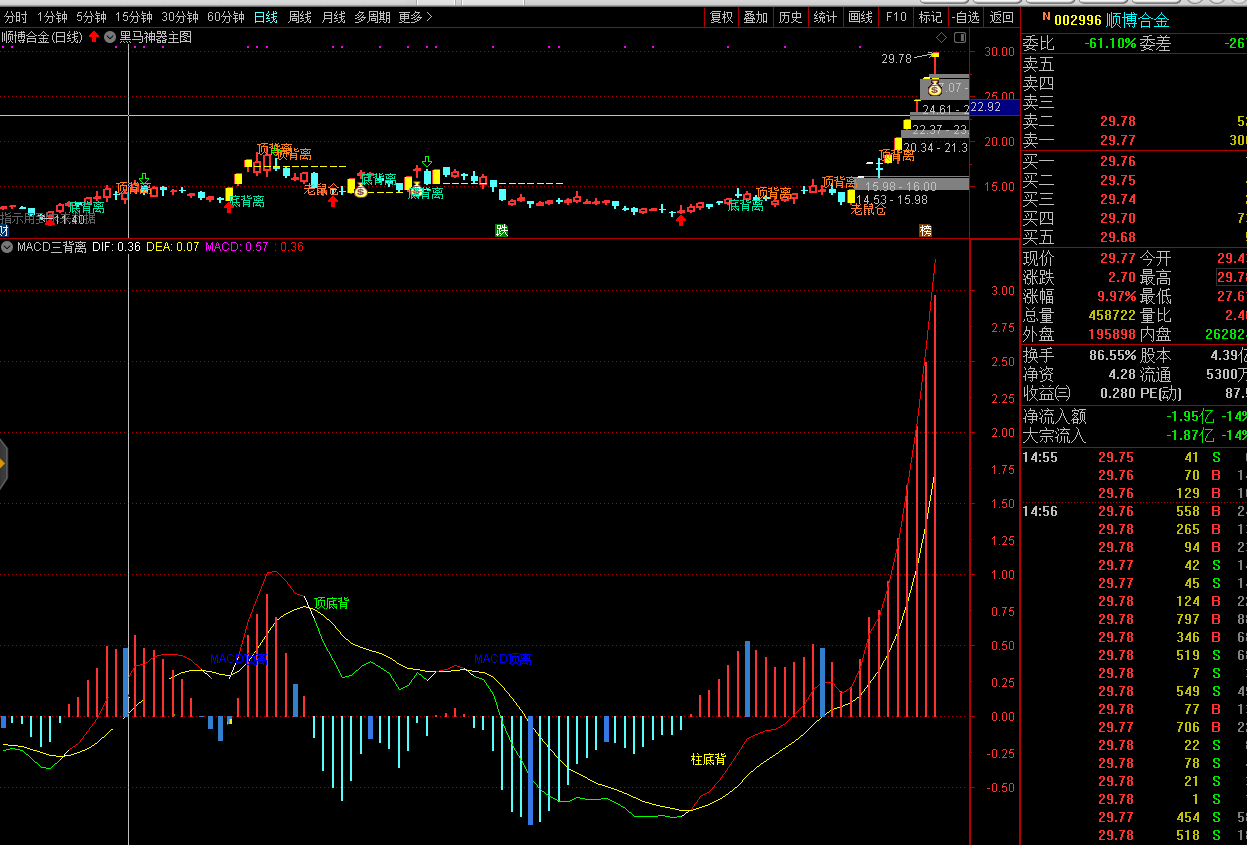Screen dimensions: 1247x845
Task: Click the 返回 back button
Action: (x=1001, y=17)
